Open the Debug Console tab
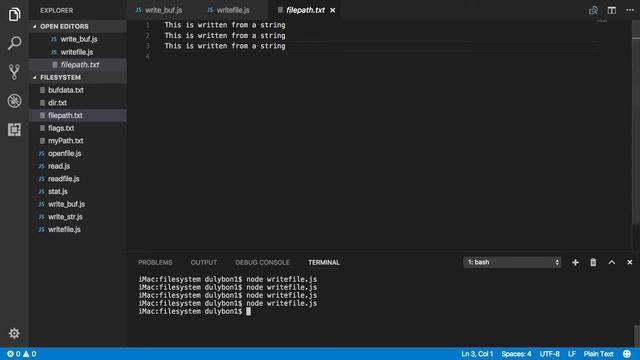This screenshot has width=640, height=360. 262,262
